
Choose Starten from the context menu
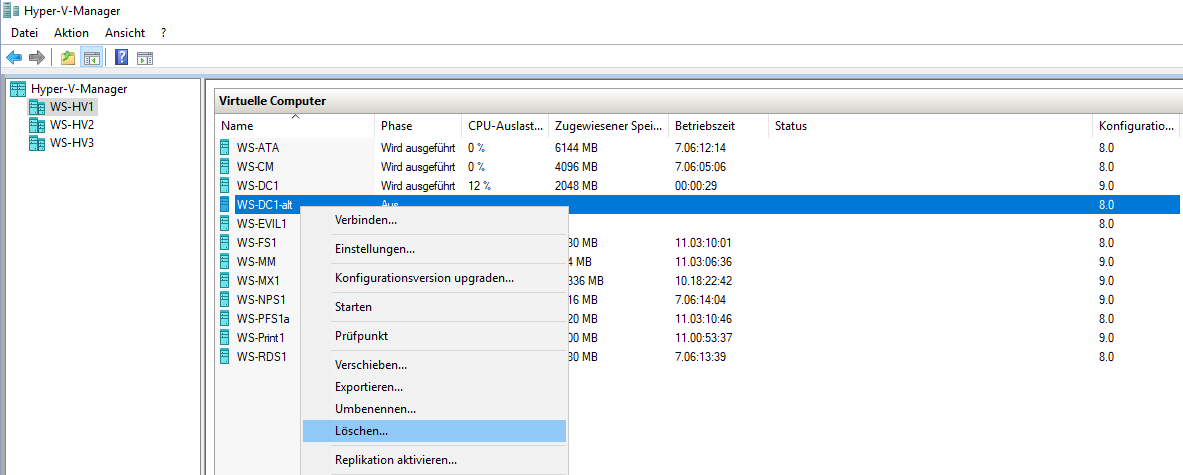(434, 307)
